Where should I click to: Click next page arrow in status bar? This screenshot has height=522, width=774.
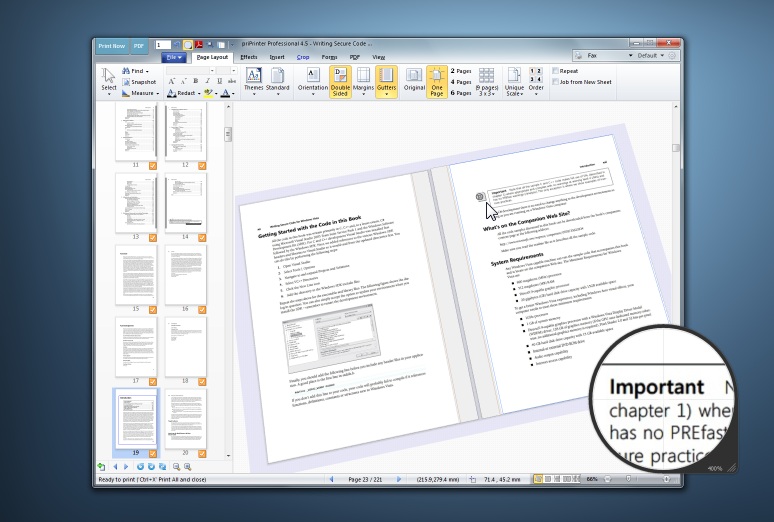tap(398, 479)
